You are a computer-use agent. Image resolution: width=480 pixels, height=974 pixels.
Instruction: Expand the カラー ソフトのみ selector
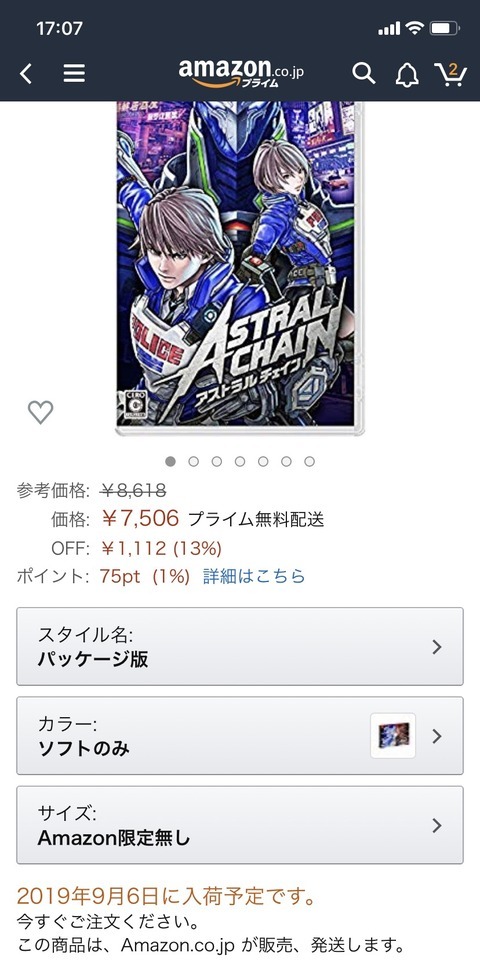240,735
